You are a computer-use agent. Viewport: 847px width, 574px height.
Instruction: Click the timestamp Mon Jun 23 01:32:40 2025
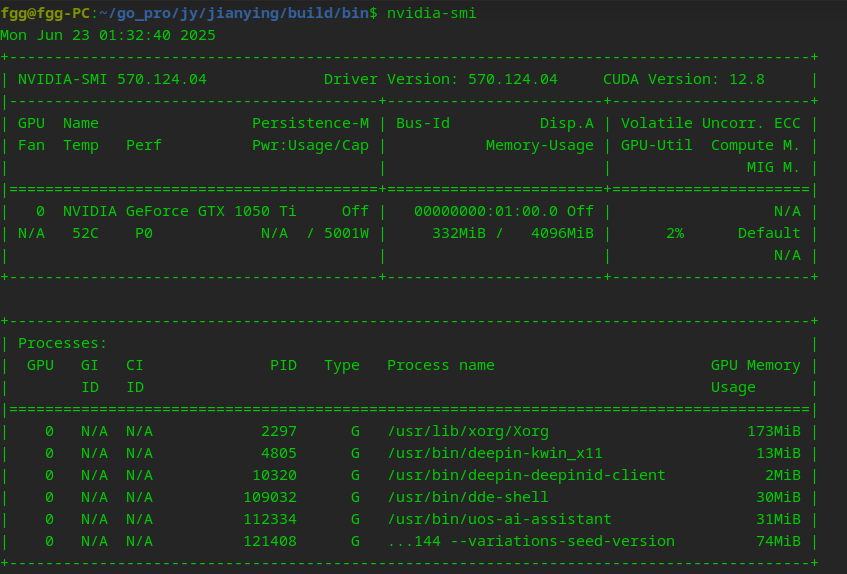[x=108, y=35]
